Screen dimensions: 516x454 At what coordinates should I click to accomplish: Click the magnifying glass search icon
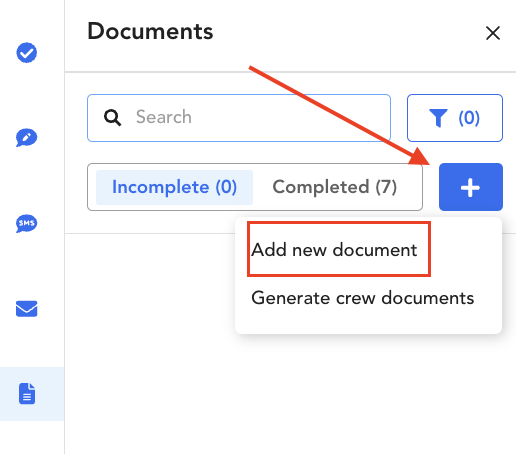click(x=112, y=118)
